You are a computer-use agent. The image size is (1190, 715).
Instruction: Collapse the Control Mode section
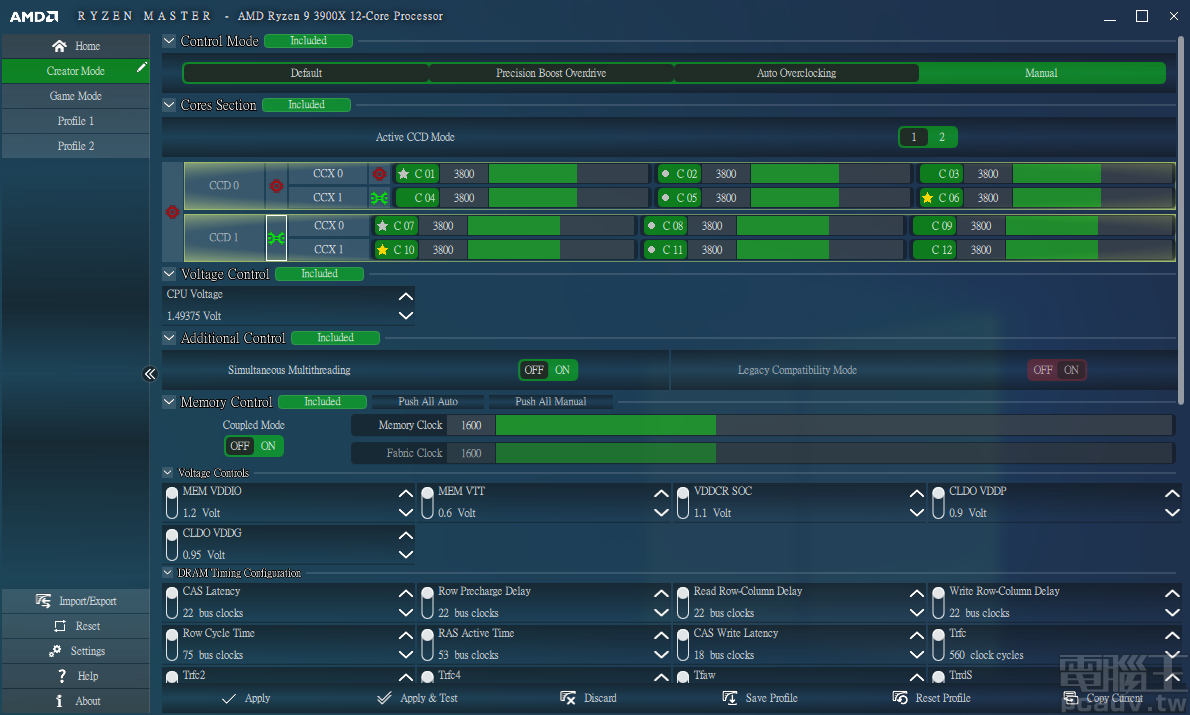point(169,41)
